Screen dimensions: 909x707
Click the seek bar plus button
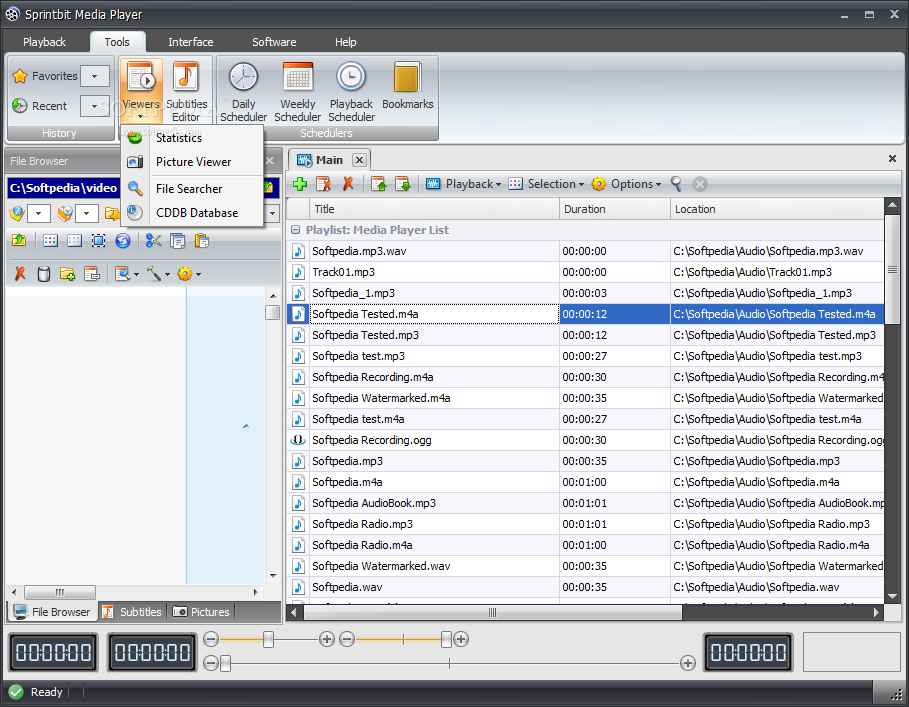tap(688, 663)
